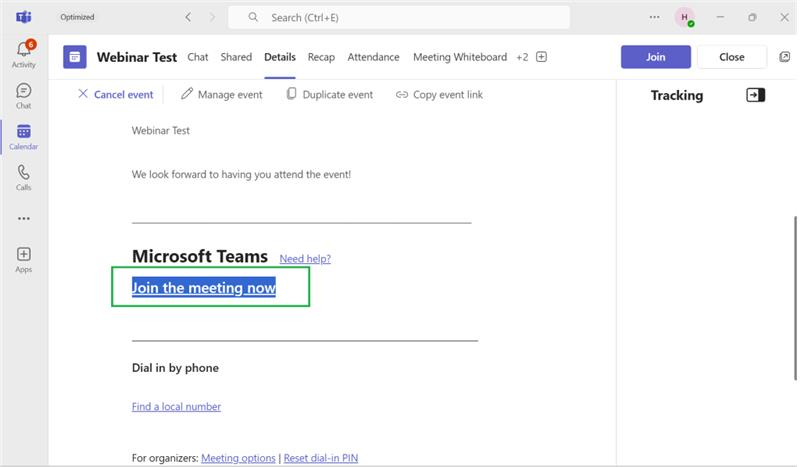The image size is (800, 467).
Task: Switch to the meeting Chat tab
Action: [x=197, y=57]
